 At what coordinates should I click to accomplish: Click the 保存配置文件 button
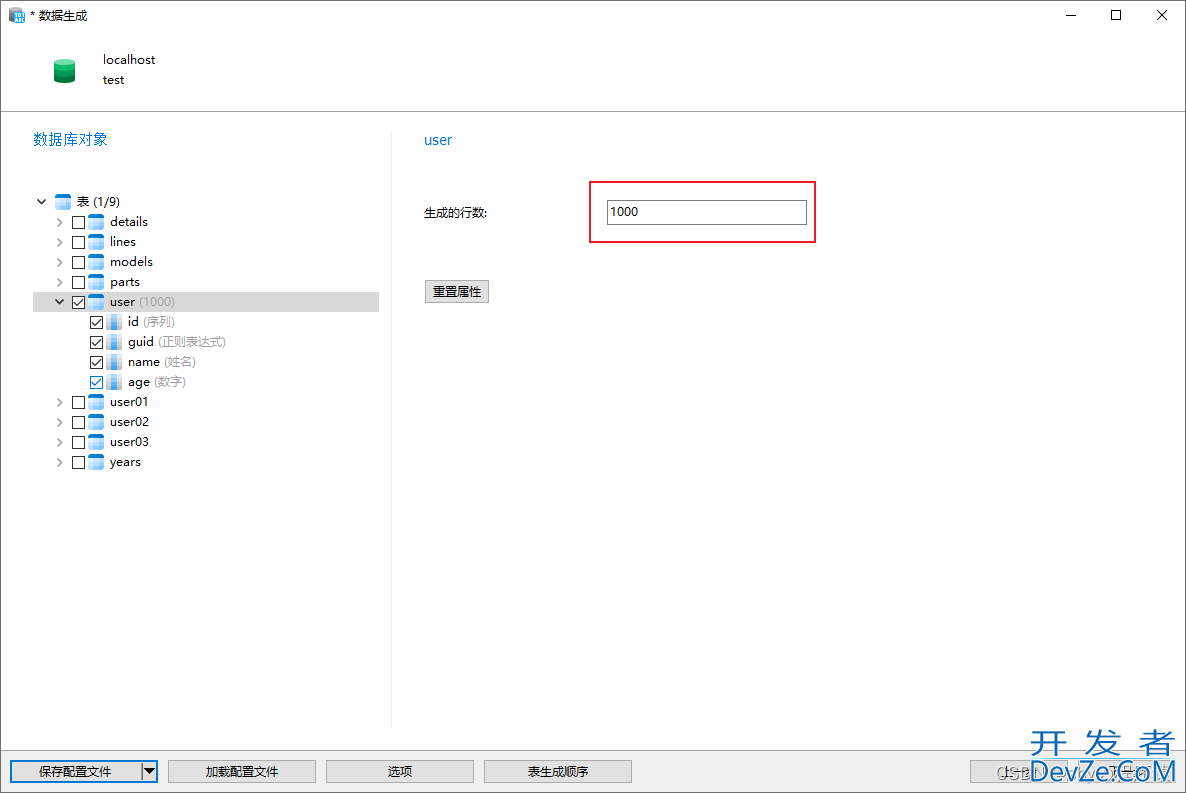[x=76, y=771]
